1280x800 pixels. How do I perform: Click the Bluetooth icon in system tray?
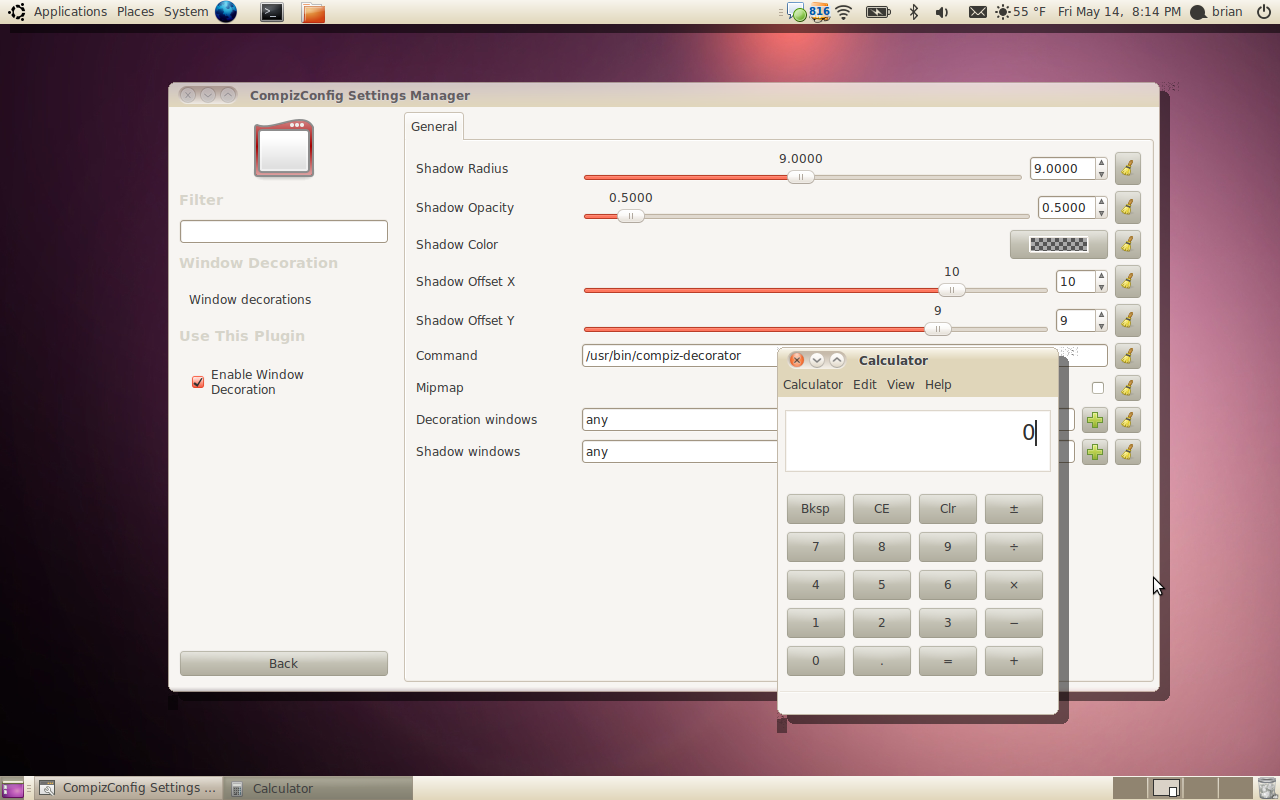913,12
